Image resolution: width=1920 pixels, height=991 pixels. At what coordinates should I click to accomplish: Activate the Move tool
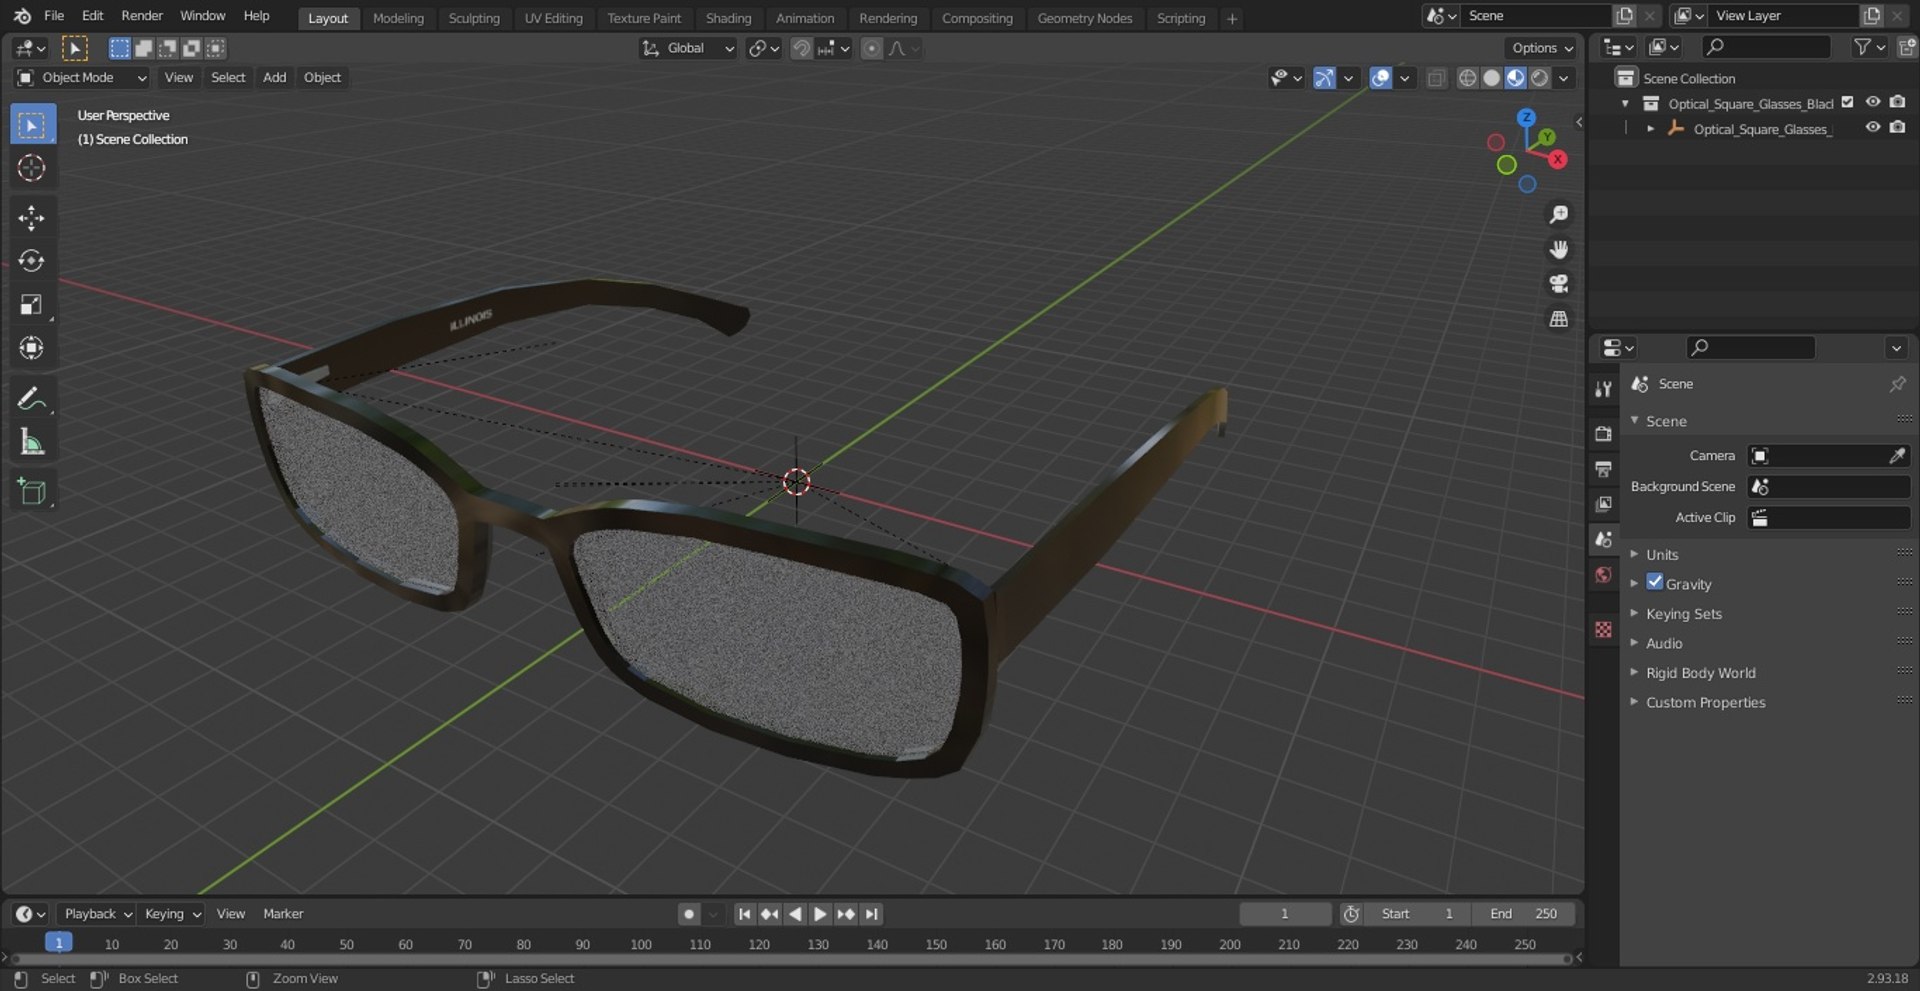(x=32, y=218)
